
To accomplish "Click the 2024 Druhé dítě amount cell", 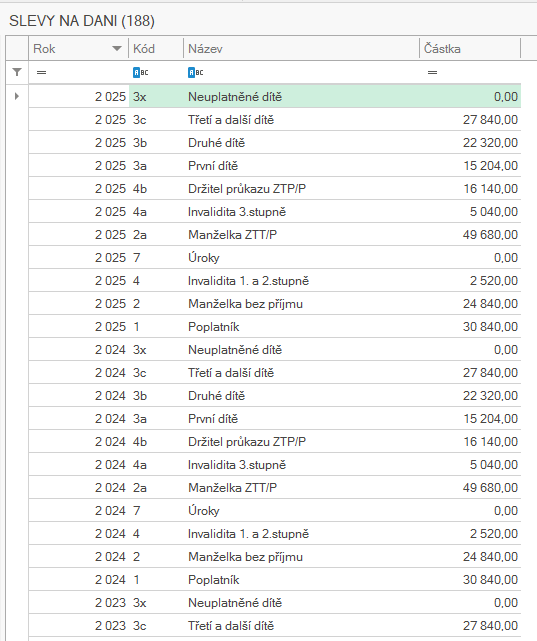I will [x=470, y=396].
